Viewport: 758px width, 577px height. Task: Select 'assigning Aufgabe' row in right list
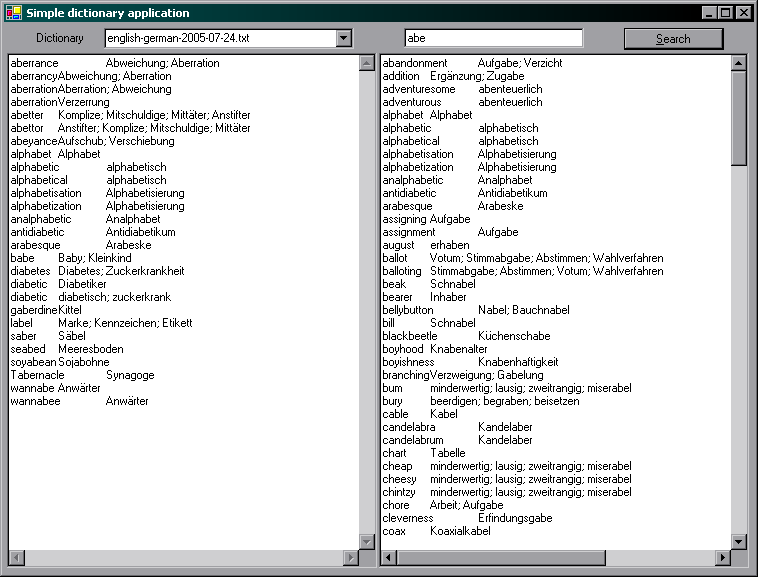tap(426, 219)
